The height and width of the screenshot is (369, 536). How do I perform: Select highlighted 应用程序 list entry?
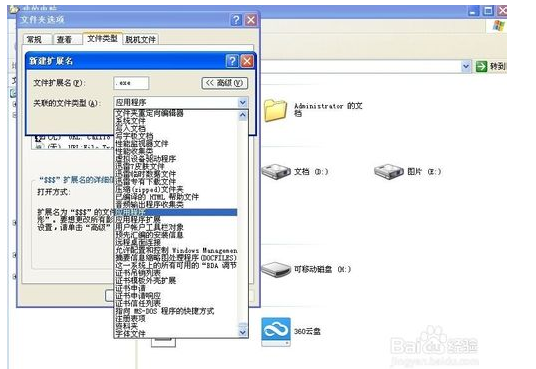click(x=176, y=212)
